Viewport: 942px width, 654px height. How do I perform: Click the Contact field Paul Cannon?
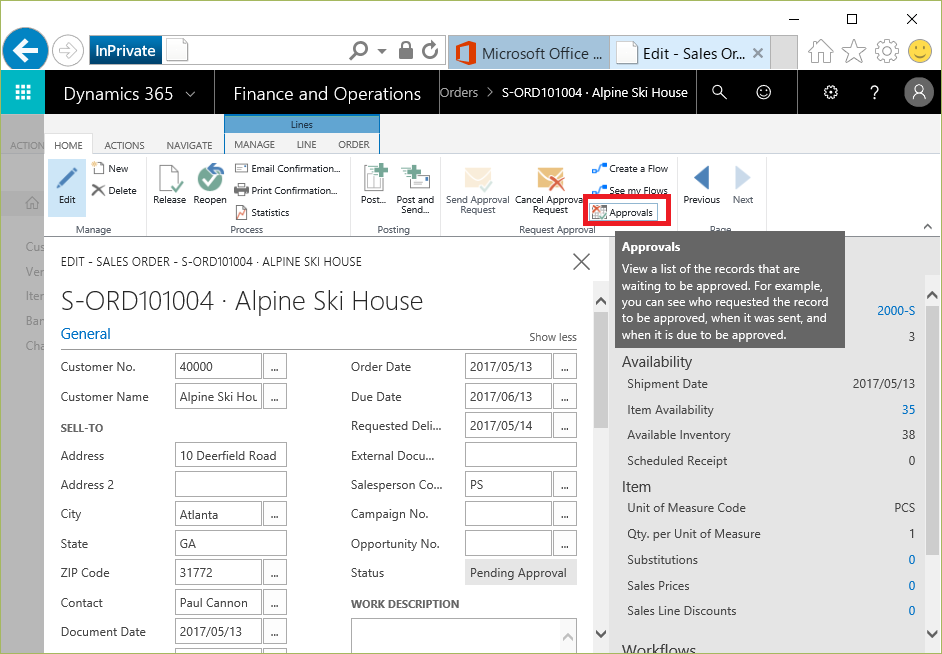pos(219,602)
